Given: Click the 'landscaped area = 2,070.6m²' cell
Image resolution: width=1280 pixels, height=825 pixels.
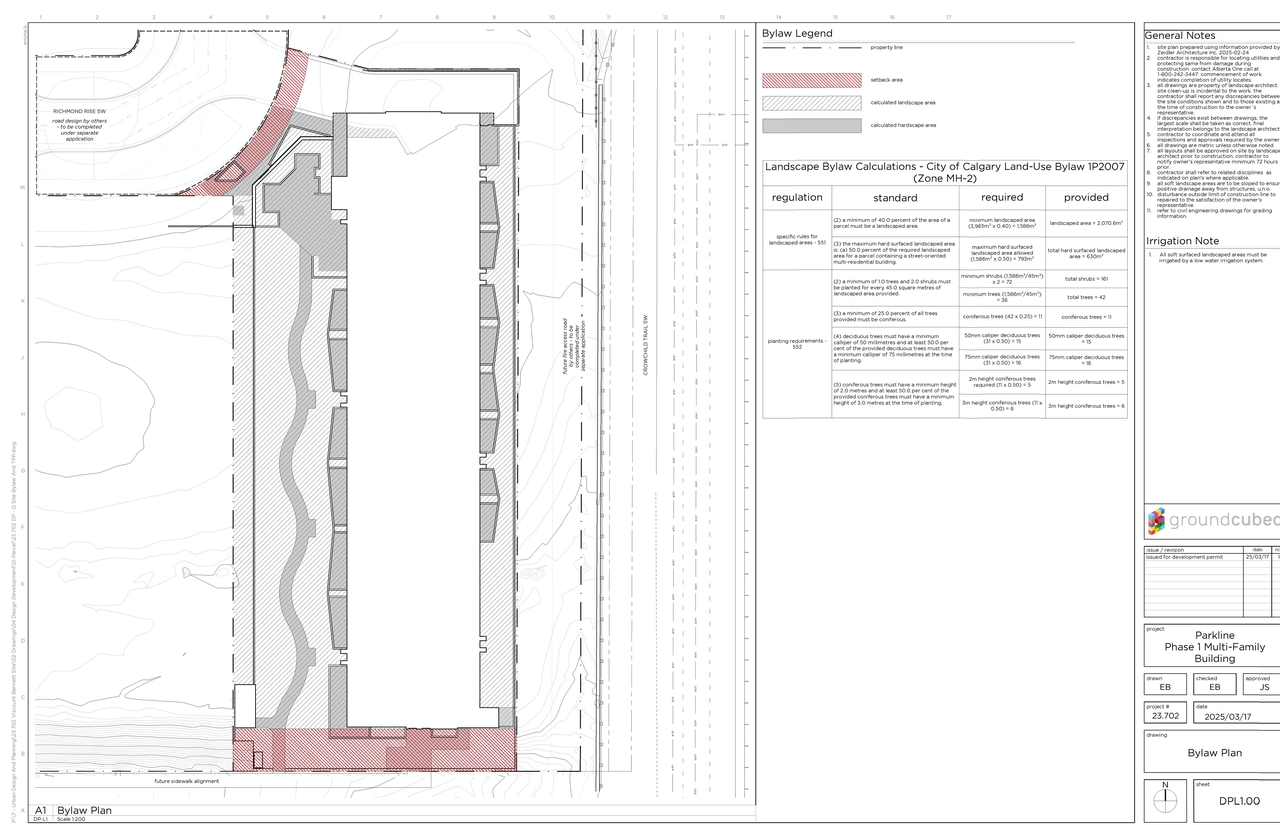Looking at the screenshot, I should pos(1086,223).
